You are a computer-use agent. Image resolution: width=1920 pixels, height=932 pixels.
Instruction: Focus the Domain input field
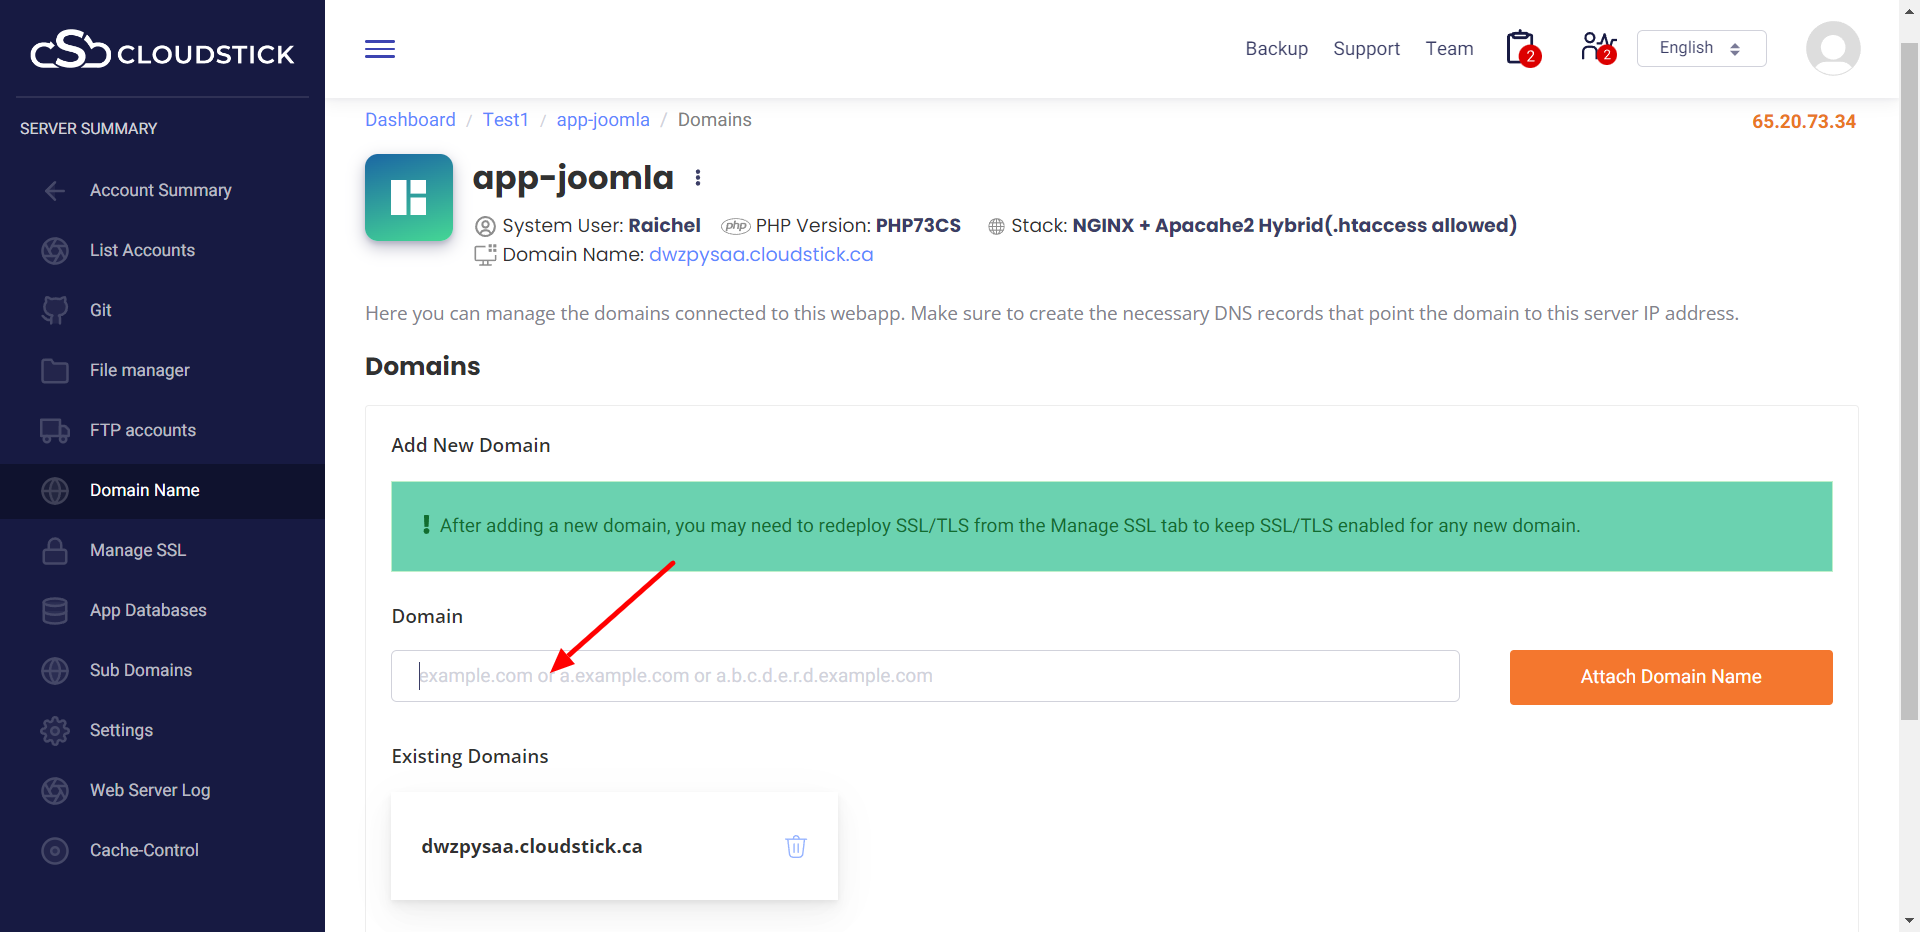tap(924, 676)
